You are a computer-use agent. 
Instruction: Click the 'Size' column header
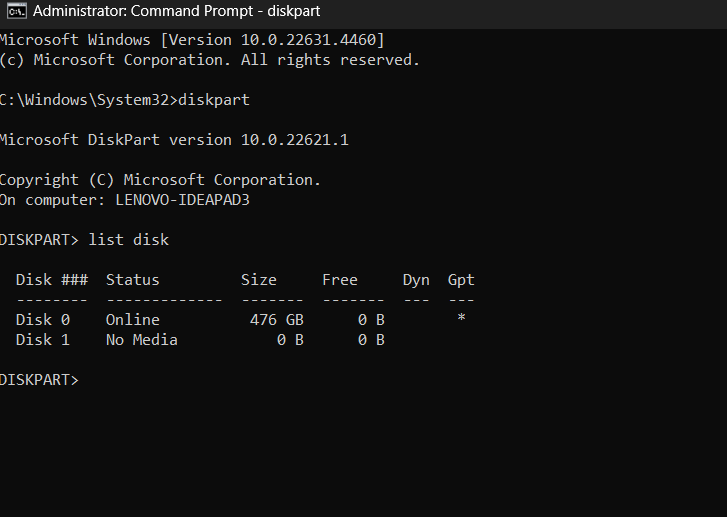point(259,280)
